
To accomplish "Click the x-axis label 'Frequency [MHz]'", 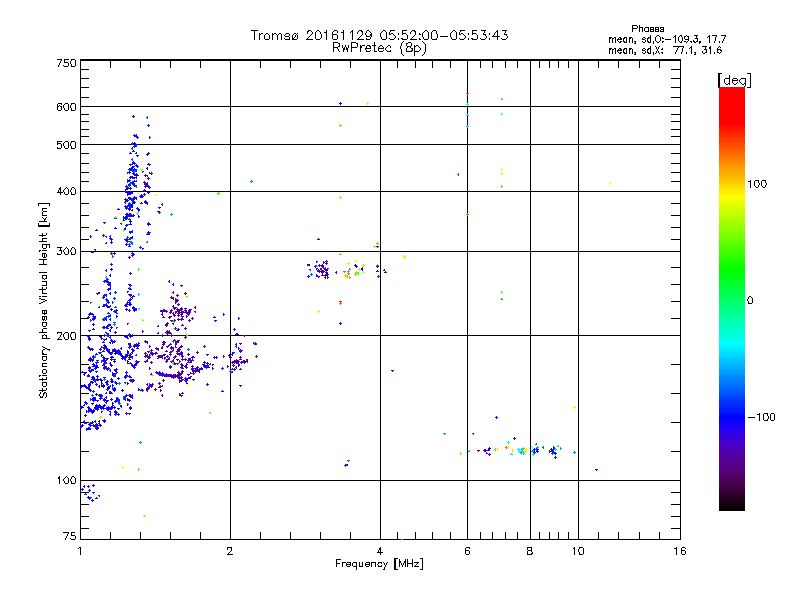I will point(379,564).
